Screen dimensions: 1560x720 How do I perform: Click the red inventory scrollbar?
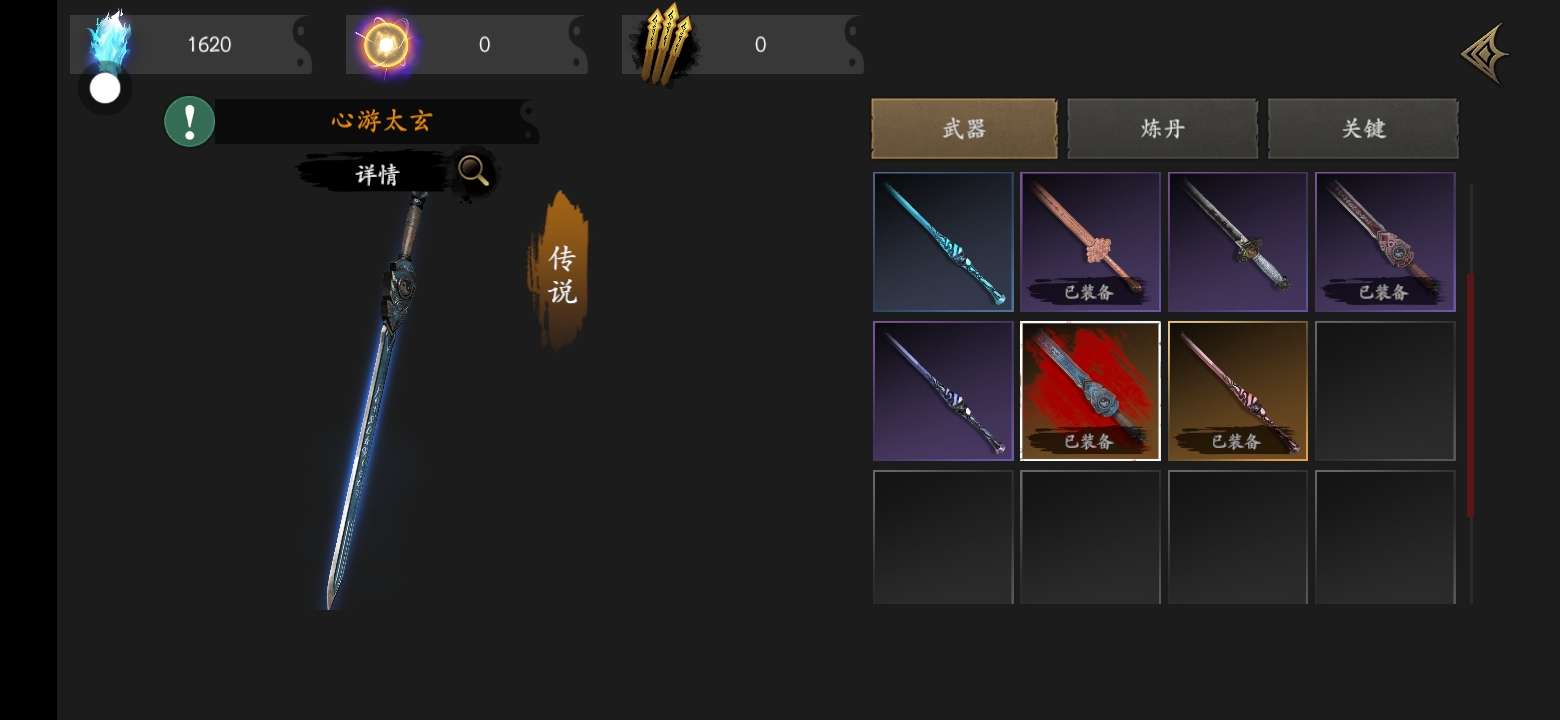coord(1470,395)
